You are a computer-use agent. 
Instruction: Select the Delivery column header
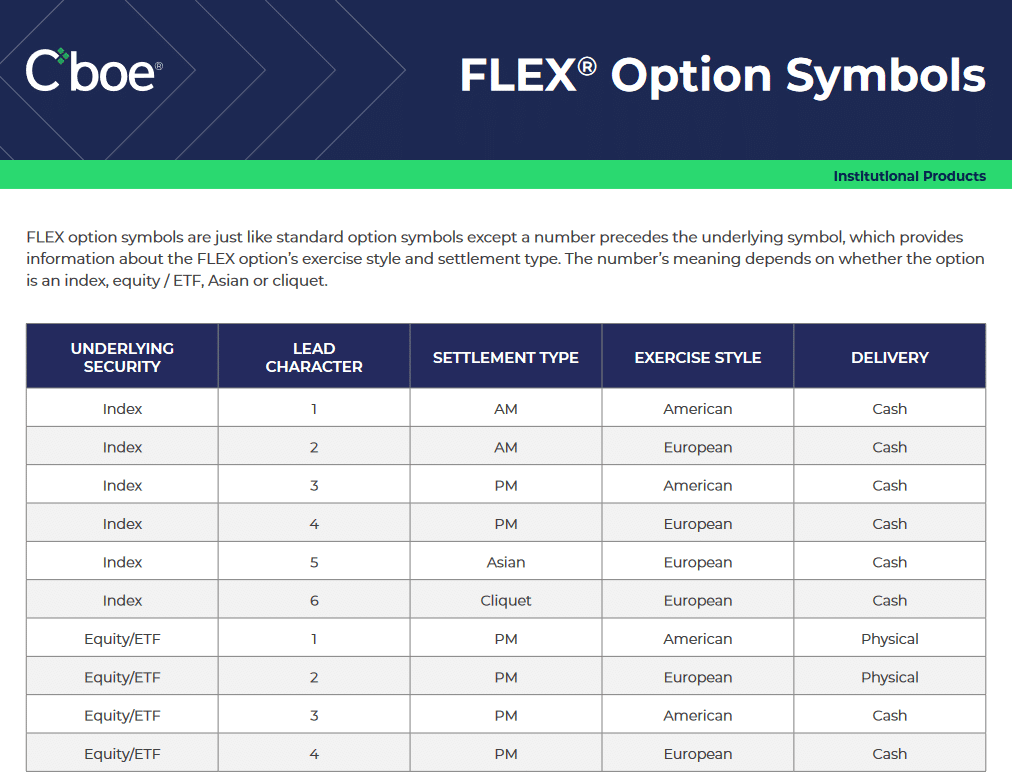pos(890,357)
